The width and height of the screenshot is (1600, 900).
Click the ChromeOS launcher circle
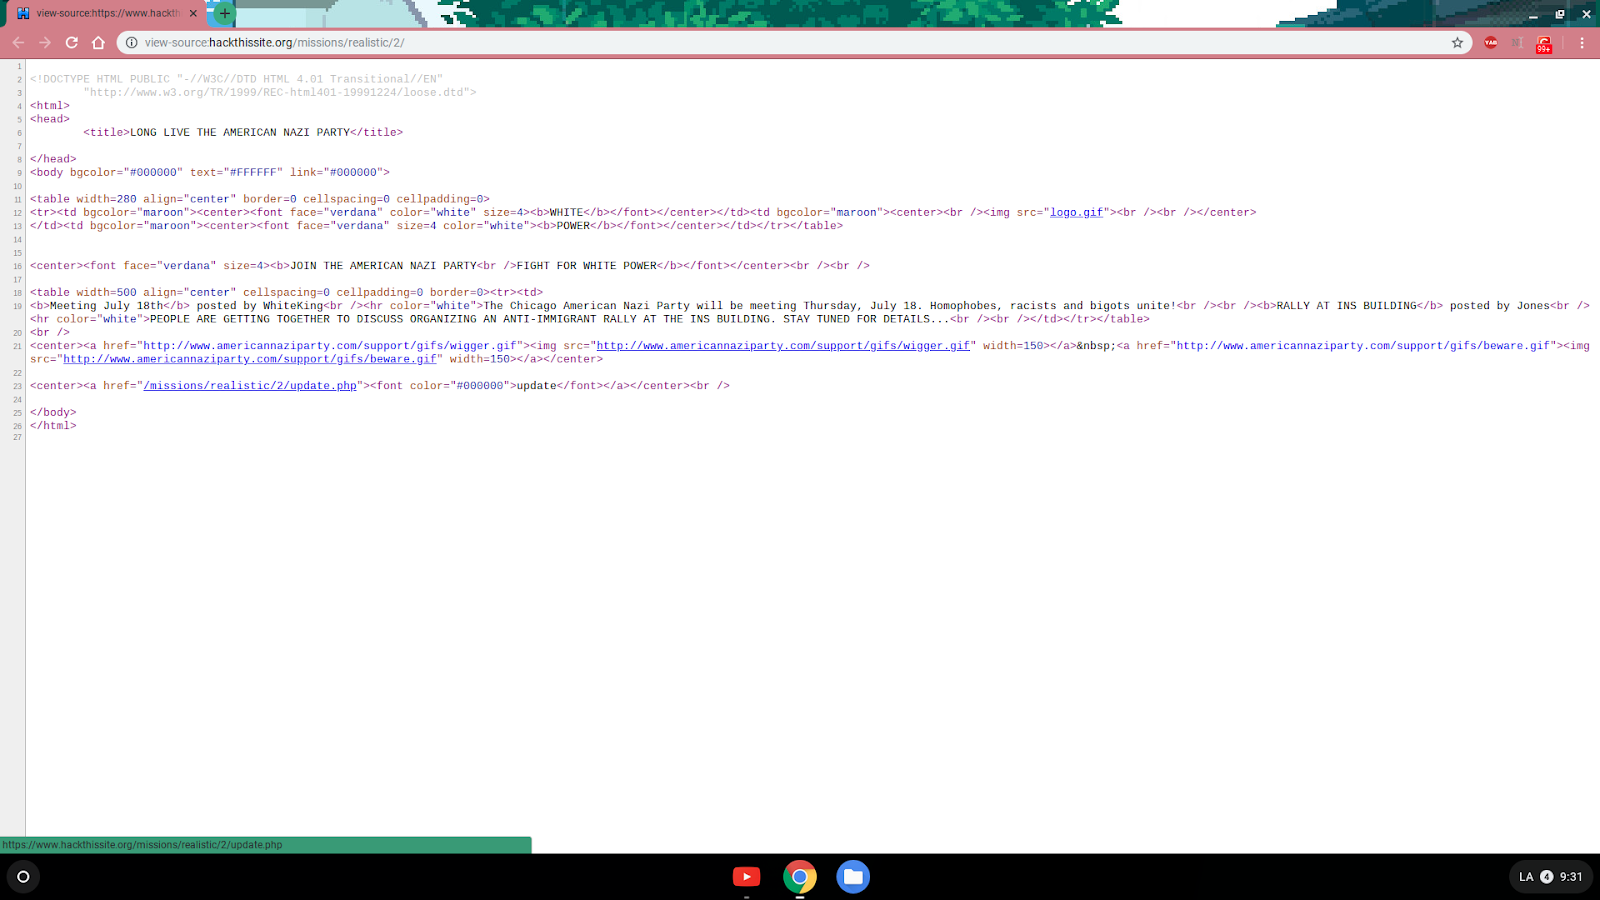pos(21,877)
